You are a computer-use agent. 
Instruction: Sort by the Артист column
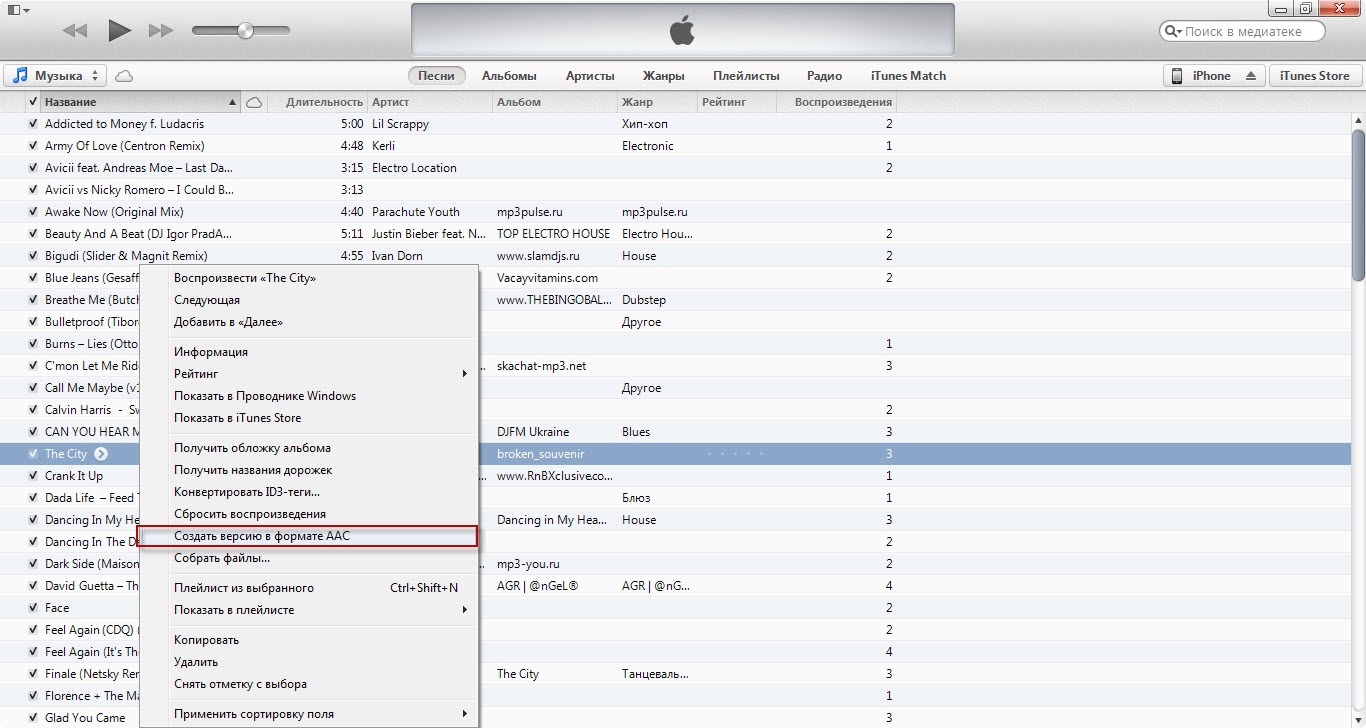[430, 102]
